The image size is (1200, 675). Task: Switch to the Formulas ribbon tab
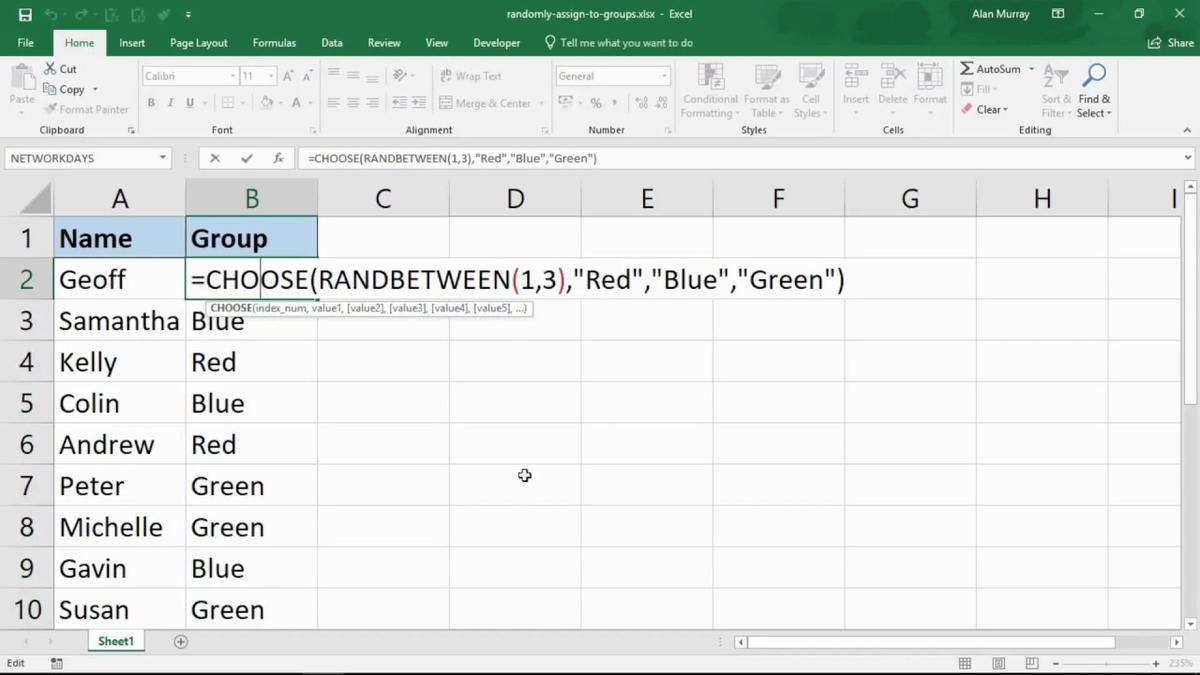(x=273, y=42)
